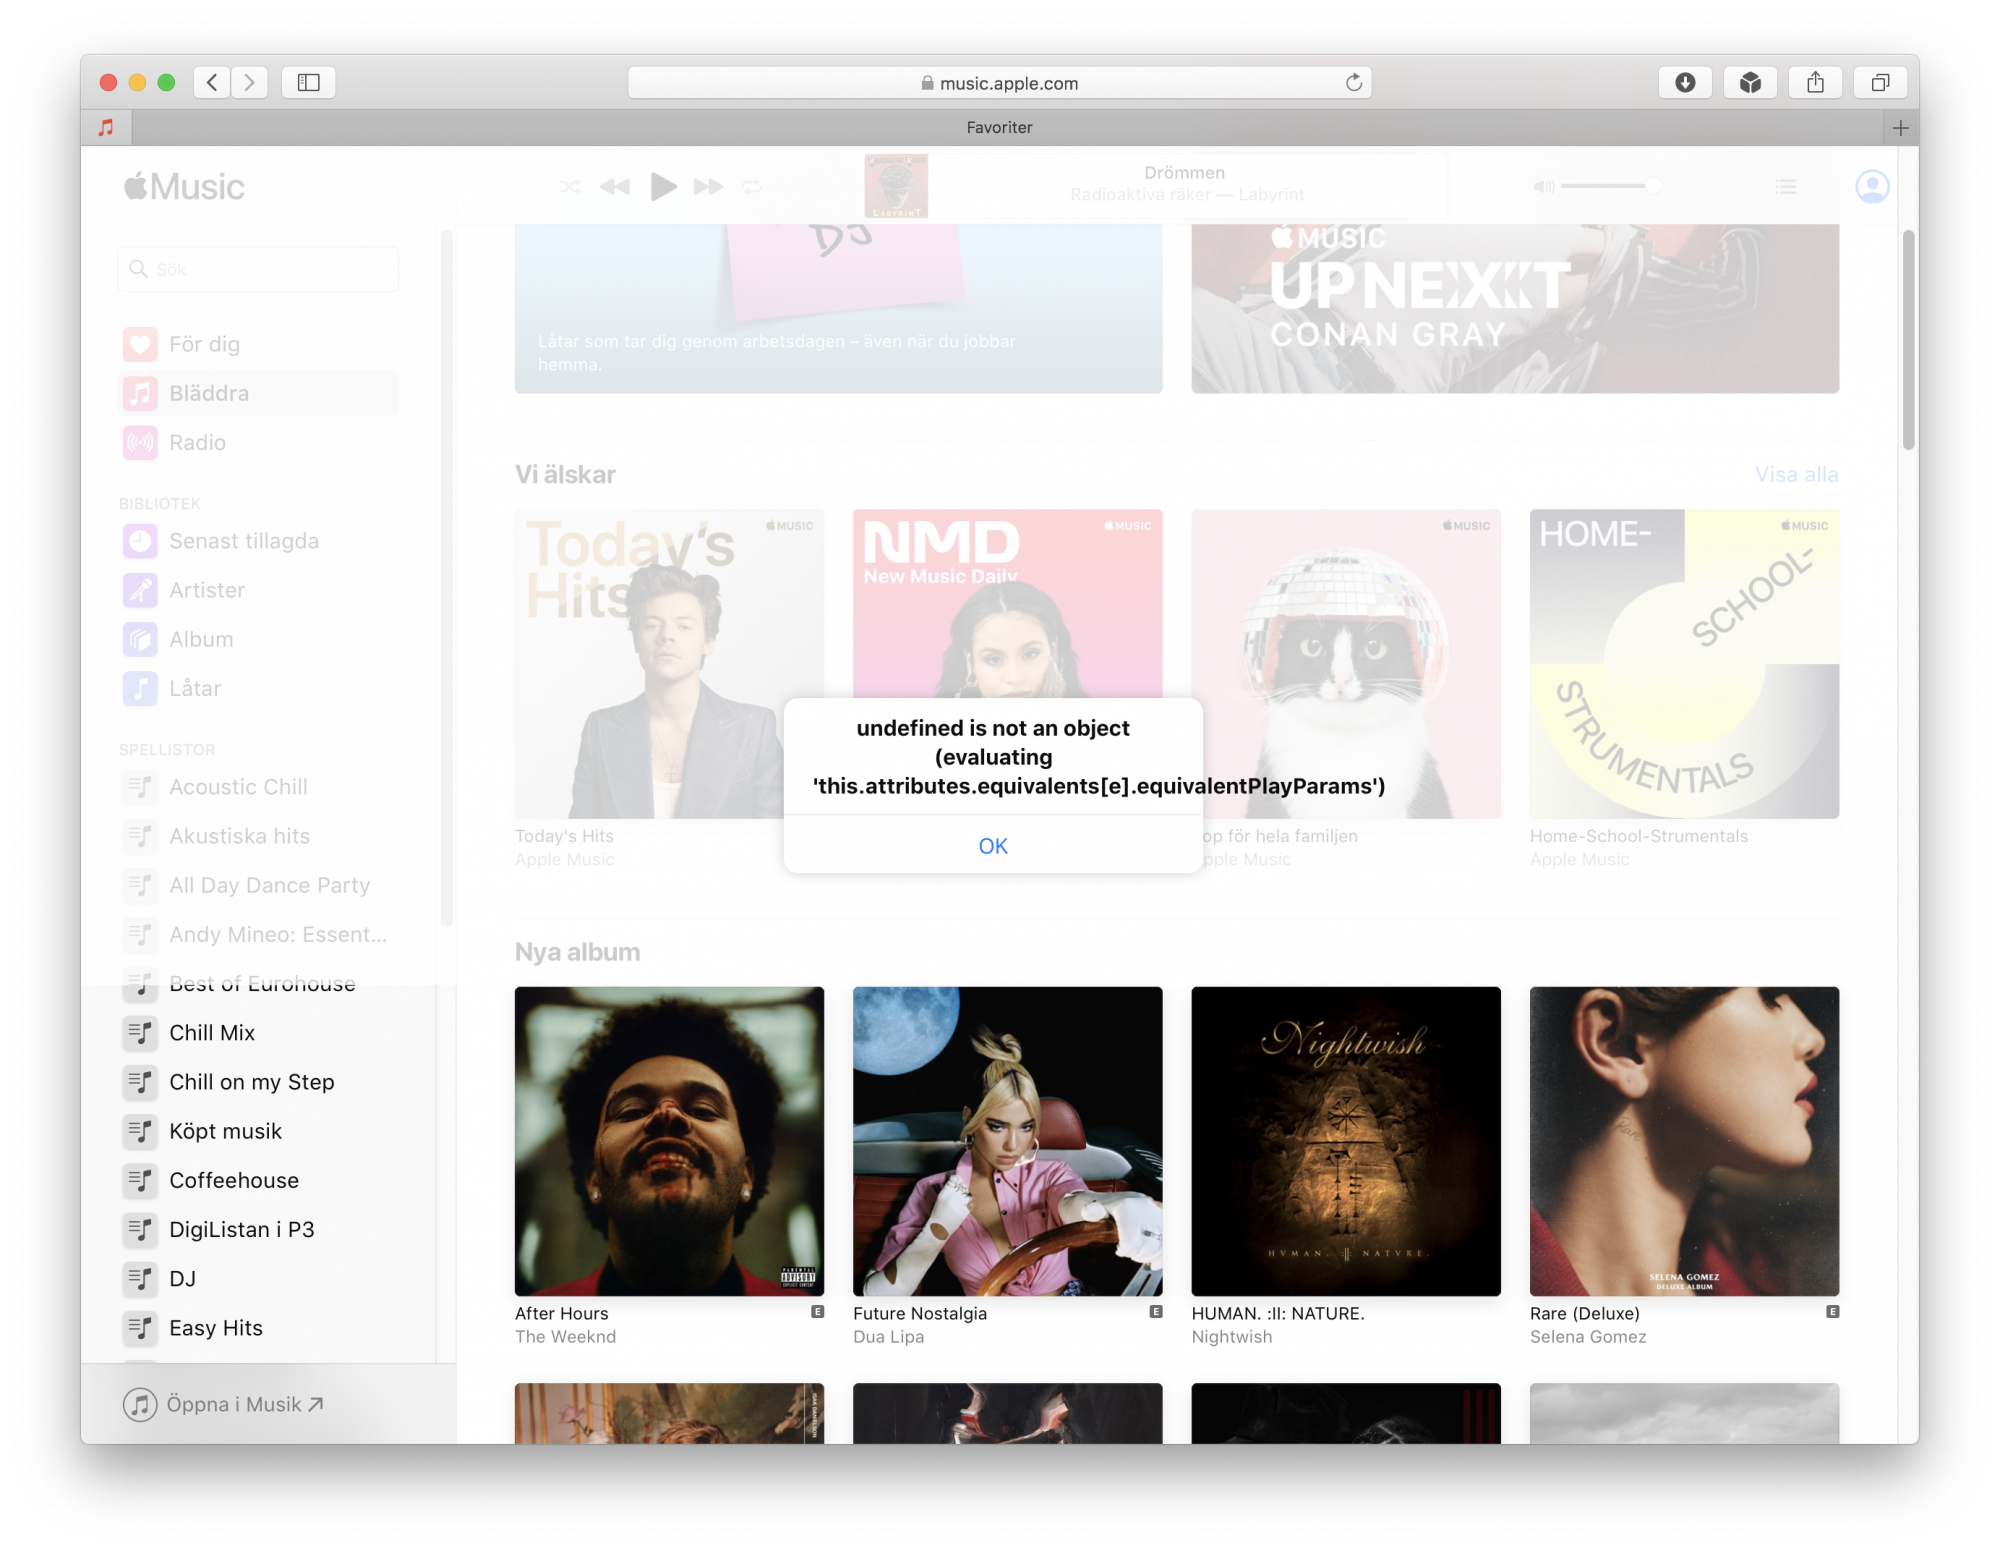Open the Share toolbar button
This screenshot has height=1551, width=2000.
(1815, 83)
